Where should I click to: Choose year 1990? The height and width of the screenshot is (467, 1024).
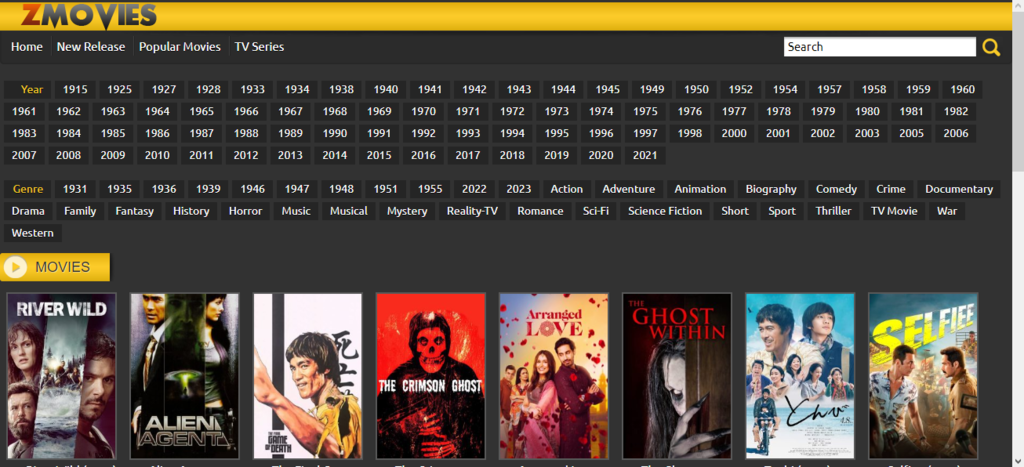point(334,133)
